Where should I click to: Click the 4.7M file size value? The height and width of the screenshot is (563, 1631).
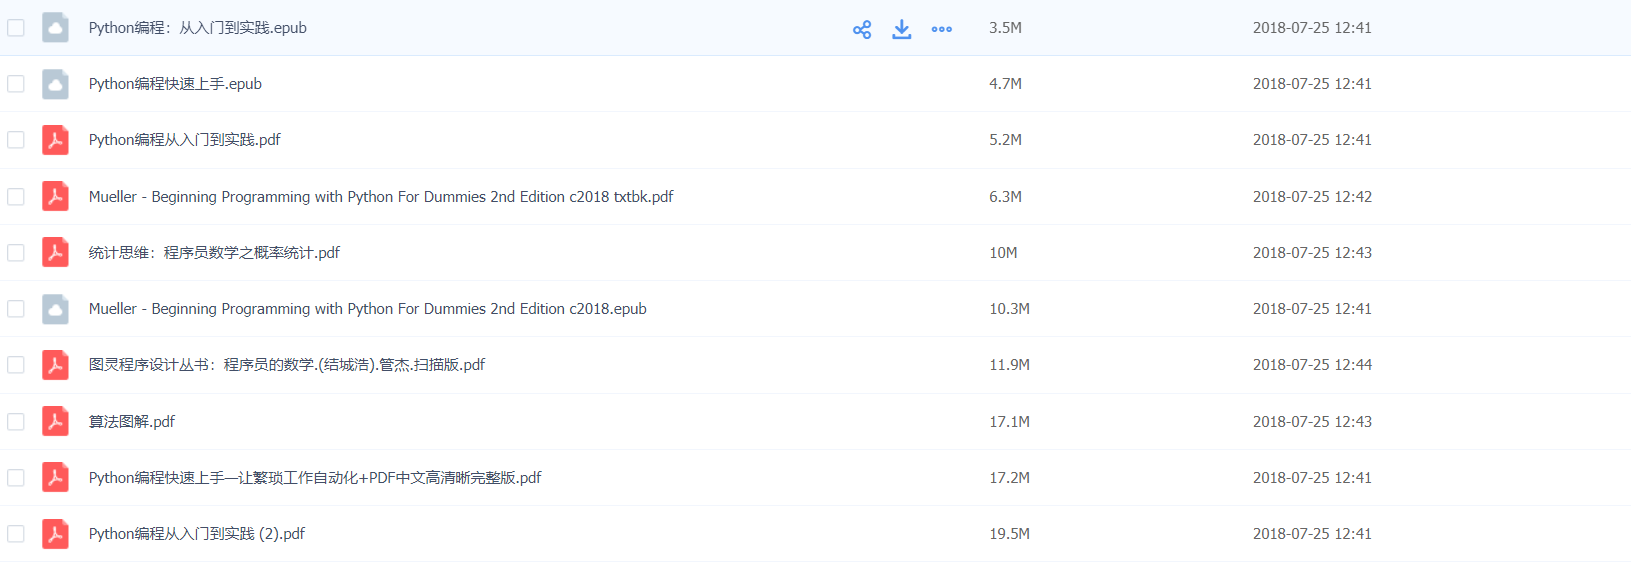[1005, 84]
